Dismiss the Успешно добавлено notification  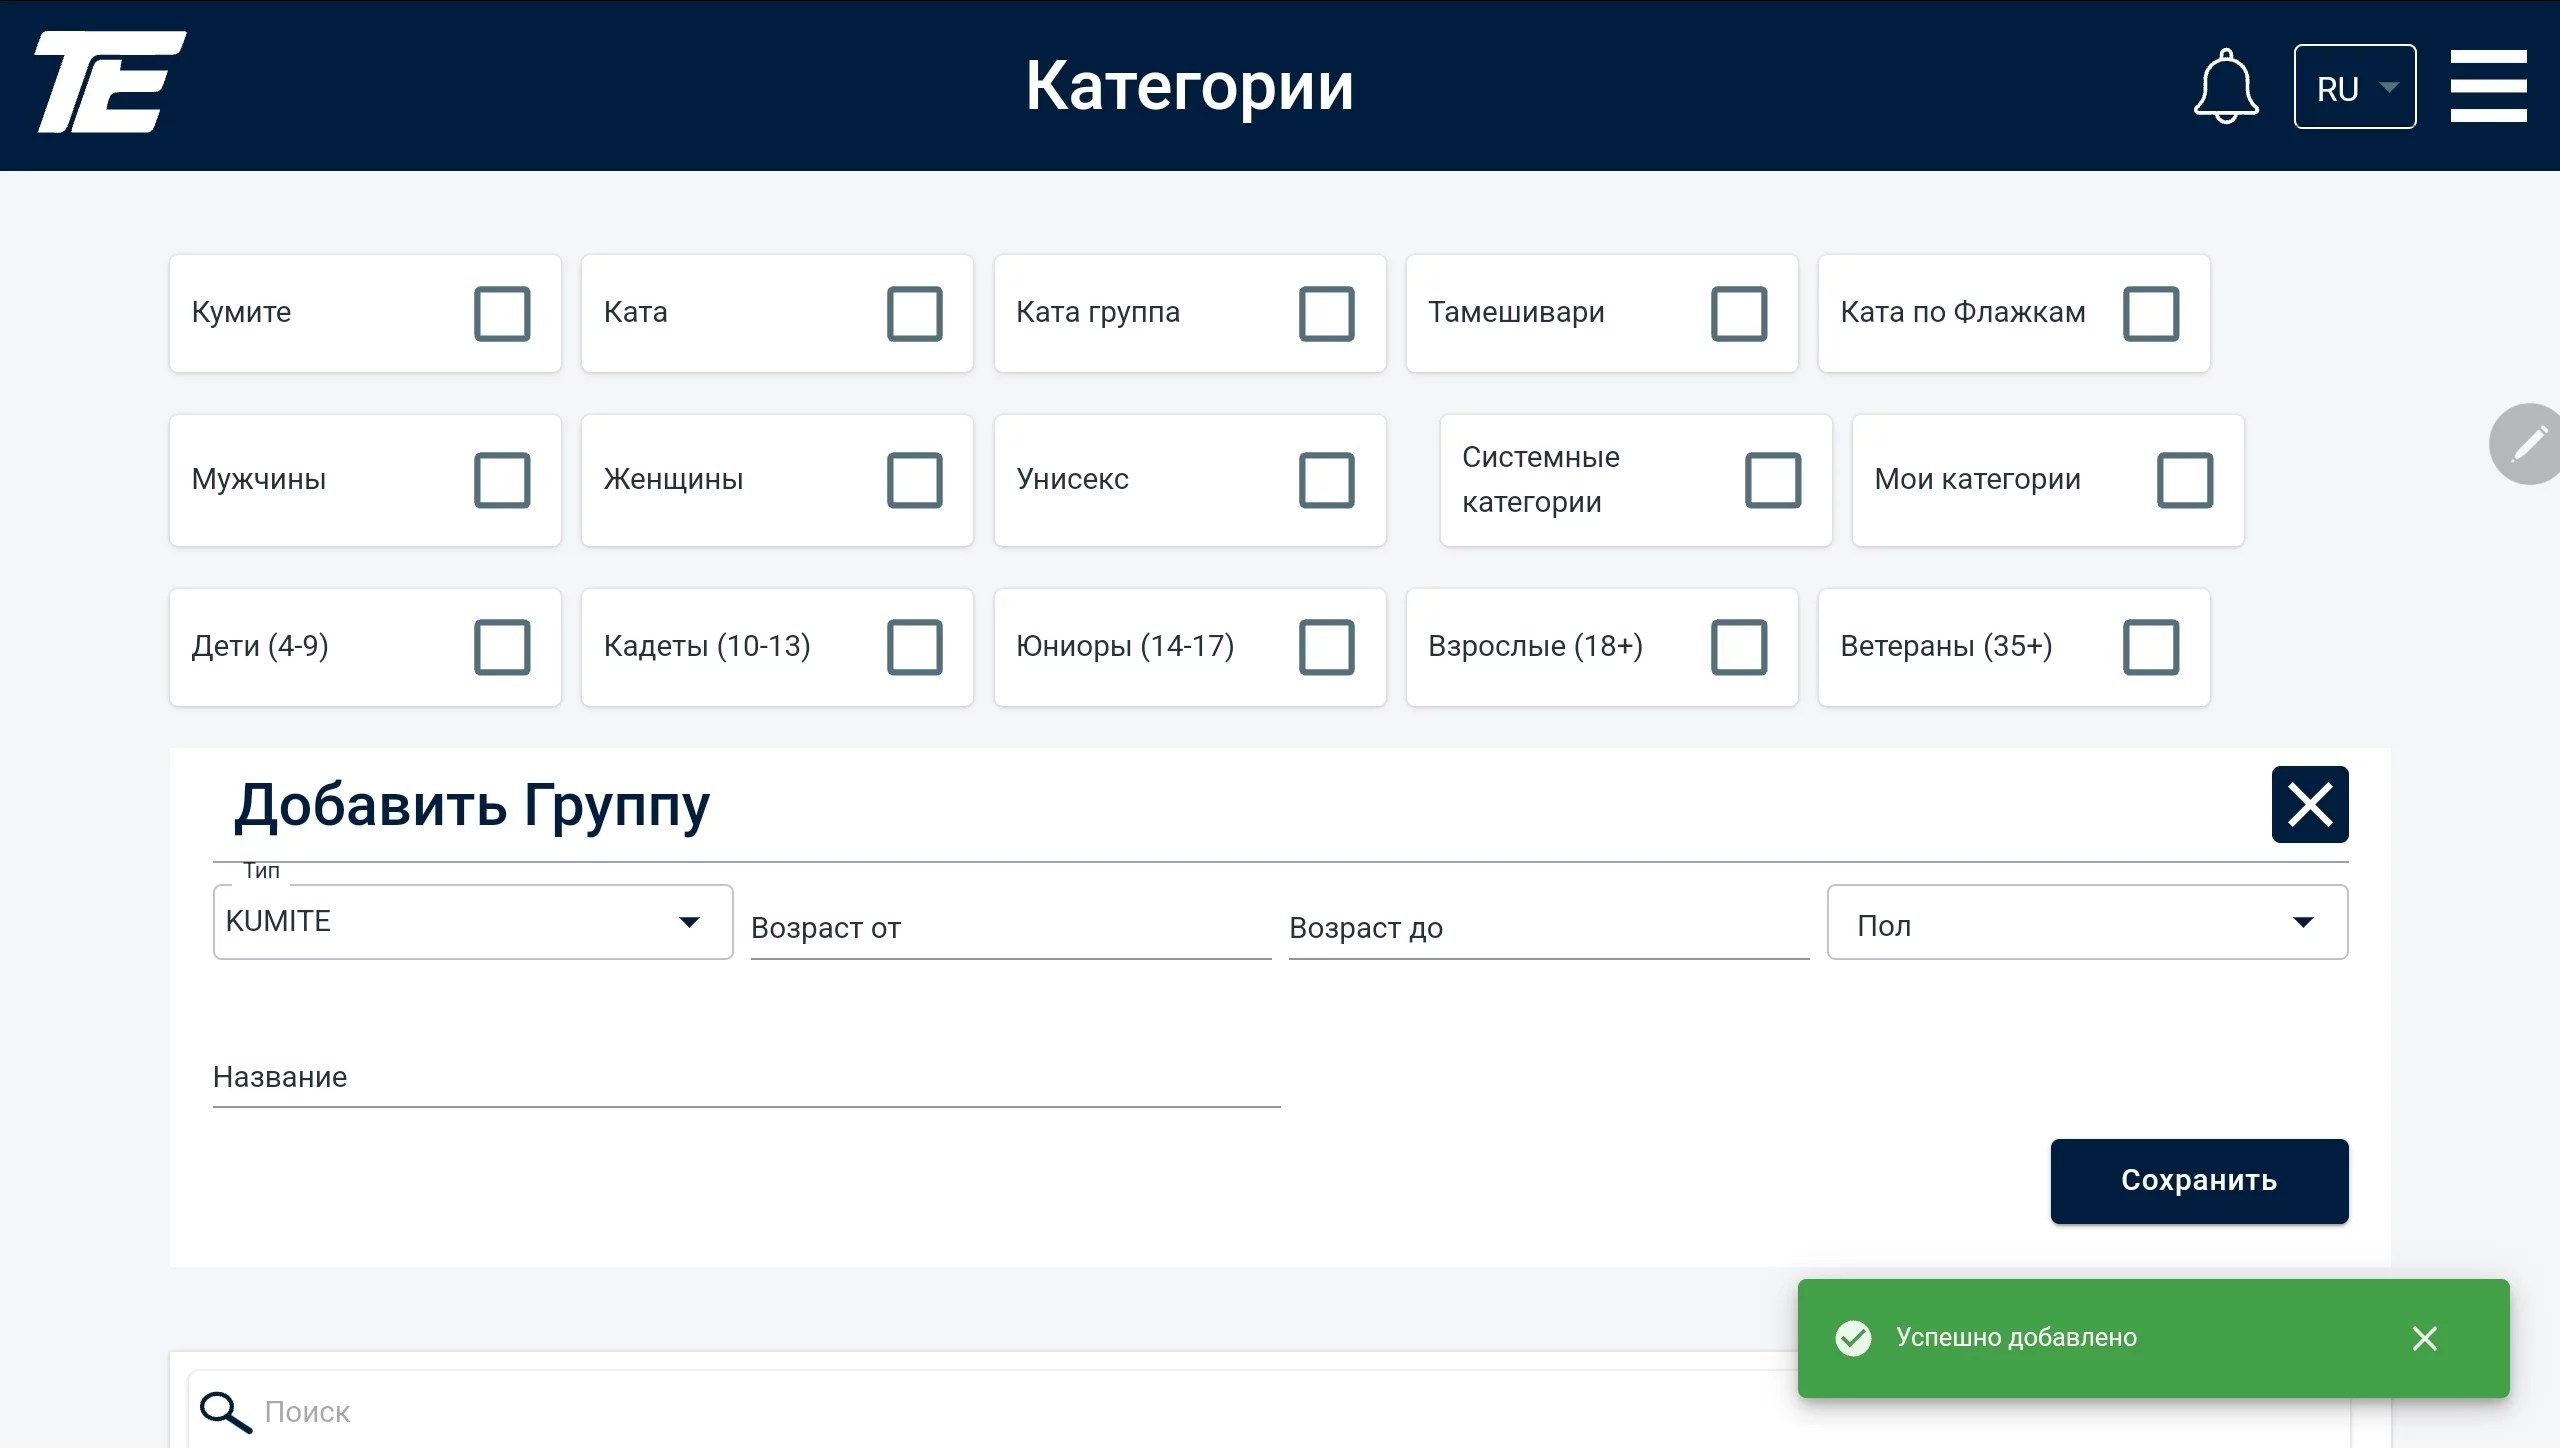[x=2424, y=1338]
